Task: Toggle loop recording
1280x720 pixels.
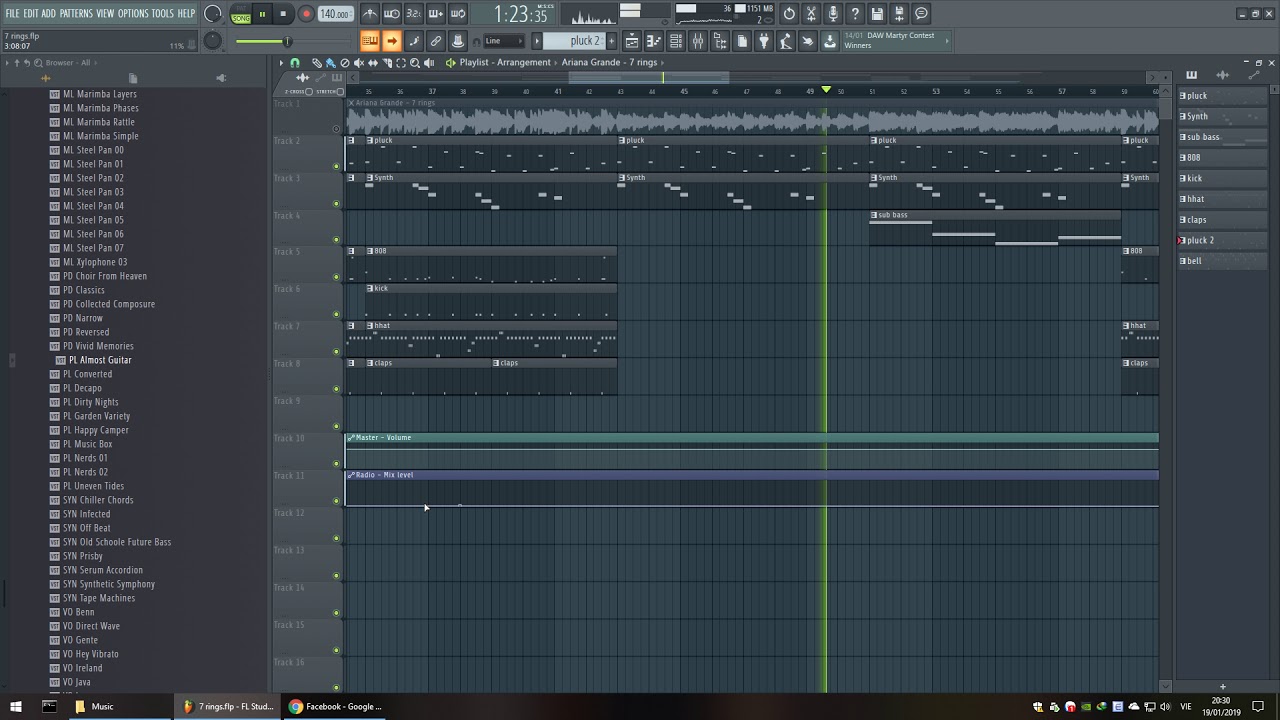Action: (458, 14)
